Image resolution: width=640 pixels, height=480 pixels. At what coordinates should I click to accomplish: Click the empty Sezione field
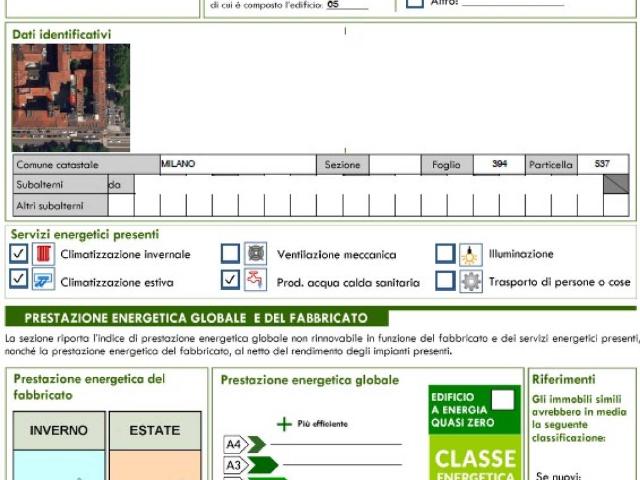coord(395,164)
